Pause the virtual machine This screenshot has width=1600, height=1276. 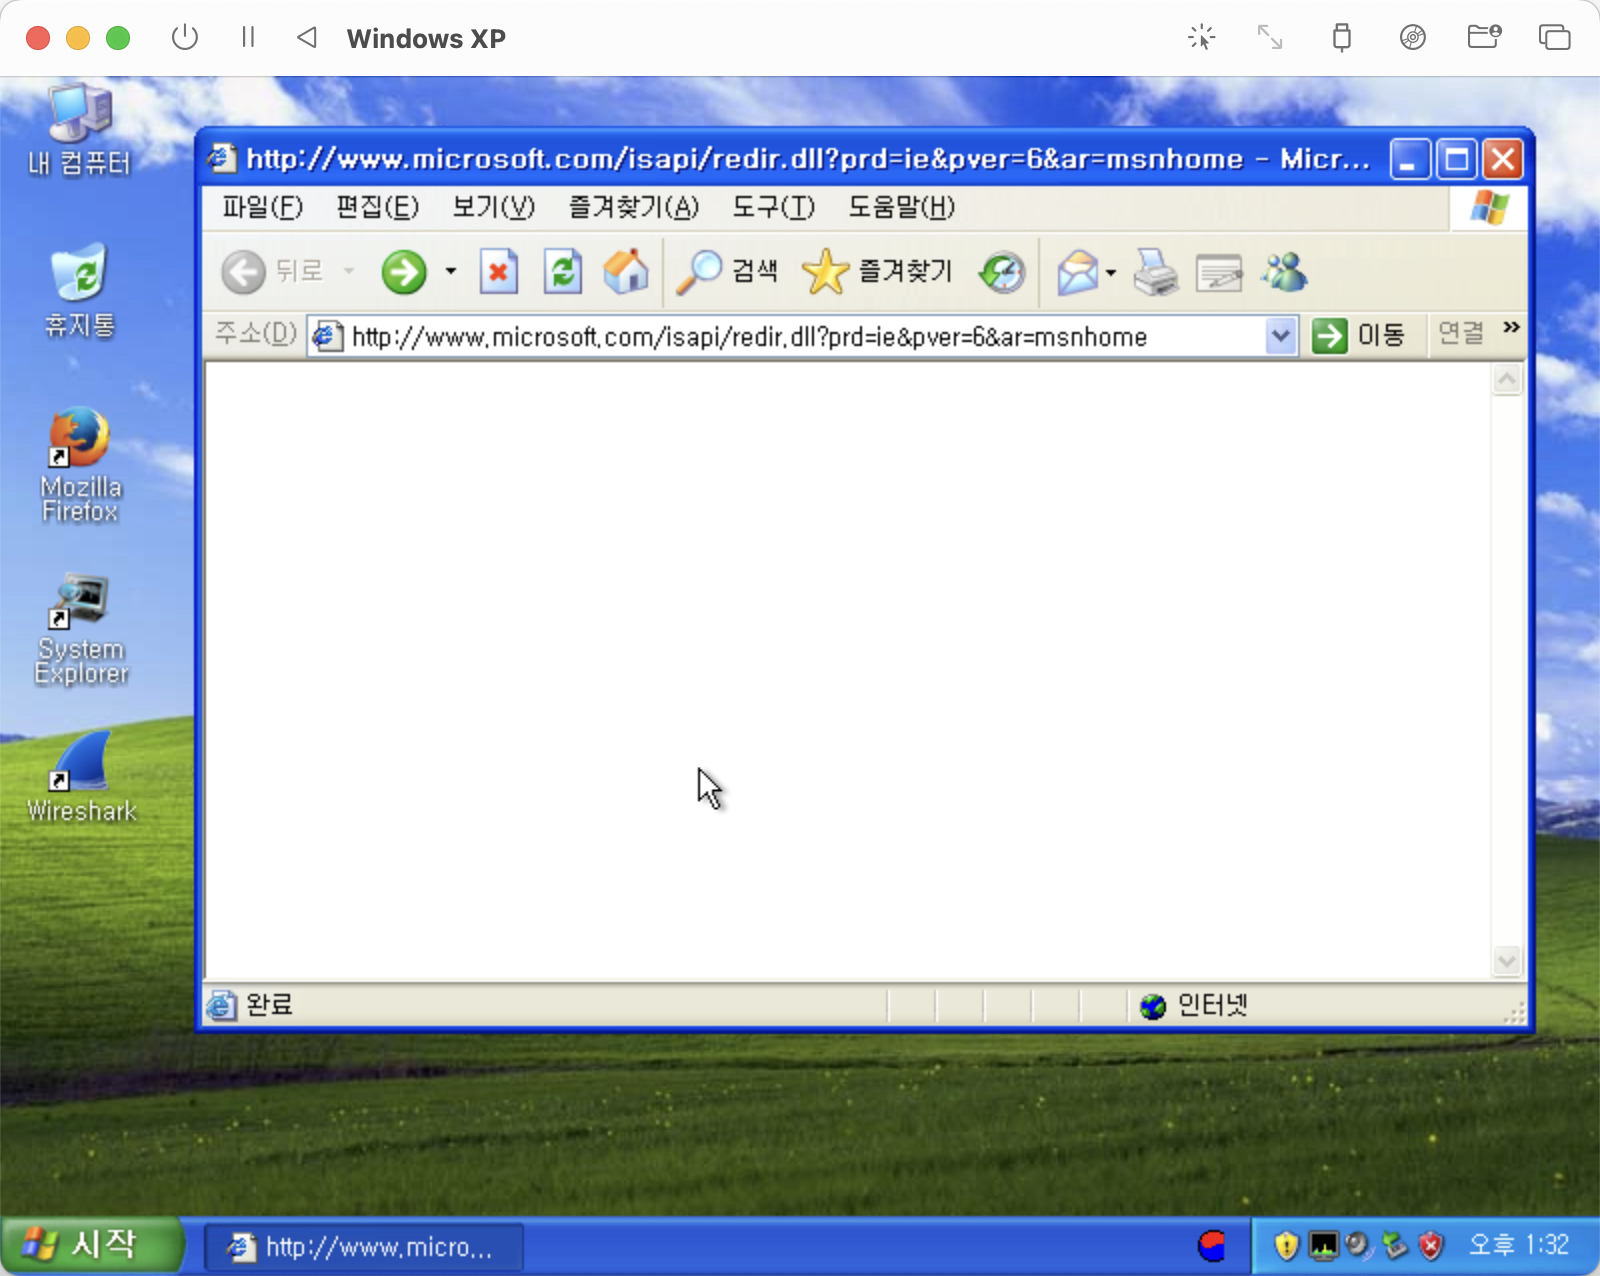click(x=248, y=38)
